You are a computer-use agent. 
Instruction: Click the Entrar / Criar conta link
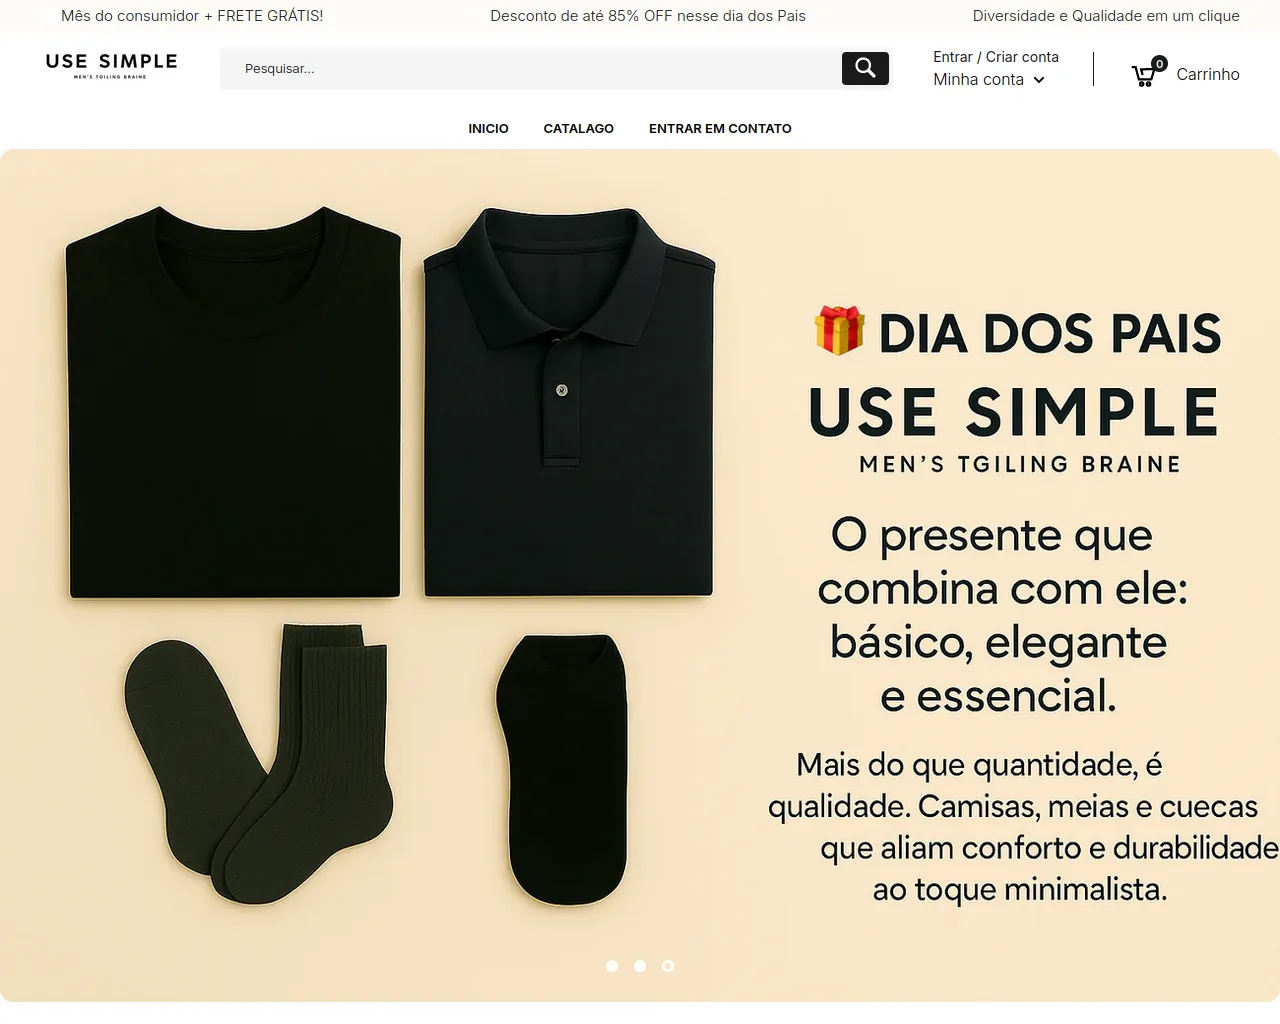996,57
